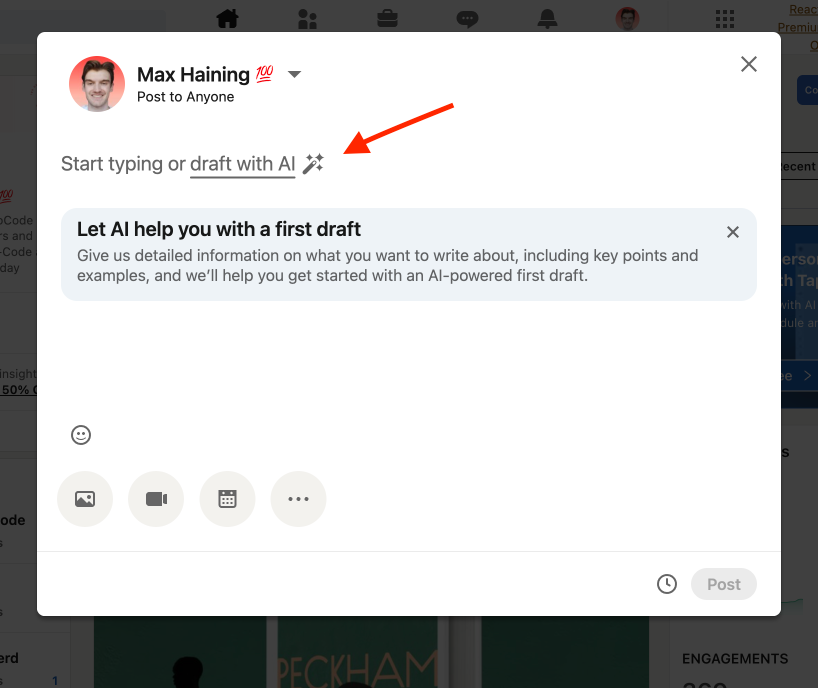Dismiss the 'Let AI help you' banner
818x688 pixels.
[732, 232]
